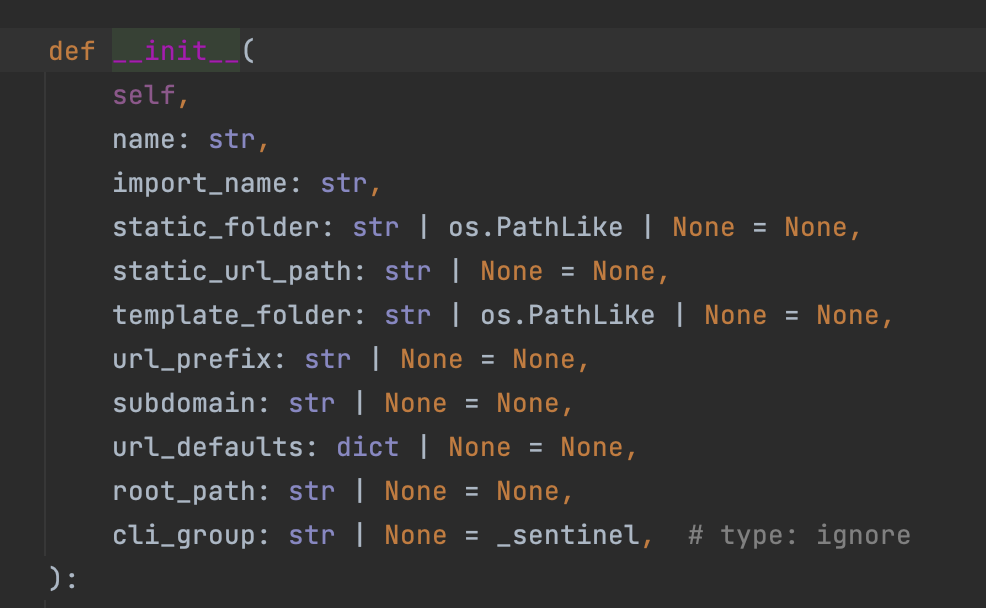Image resolution: width=986 pixels, height=608 pixels.
Task: Click the url_prefix parameter name
Action: [x=191, y=360]
